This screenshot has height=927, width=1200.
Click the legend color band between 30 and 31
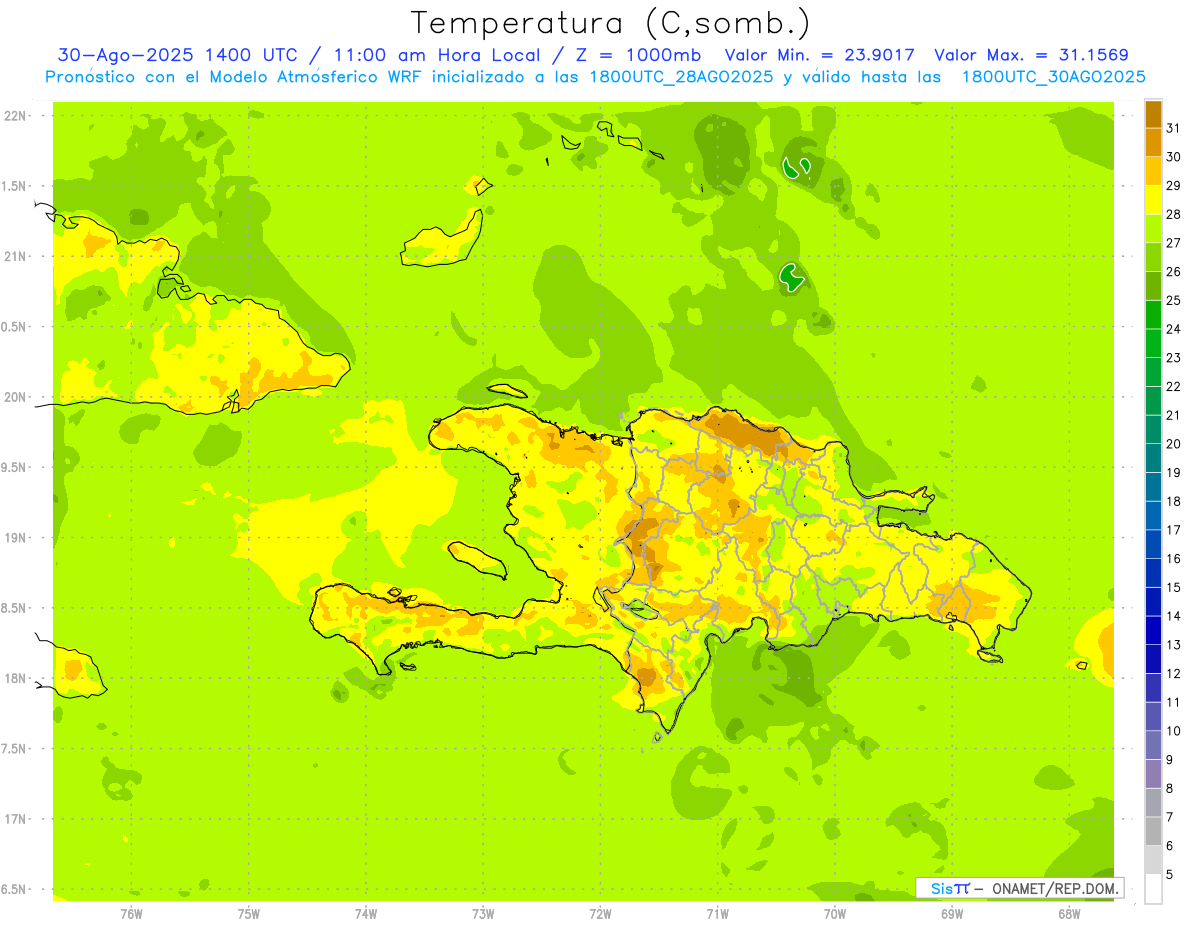1153,143
